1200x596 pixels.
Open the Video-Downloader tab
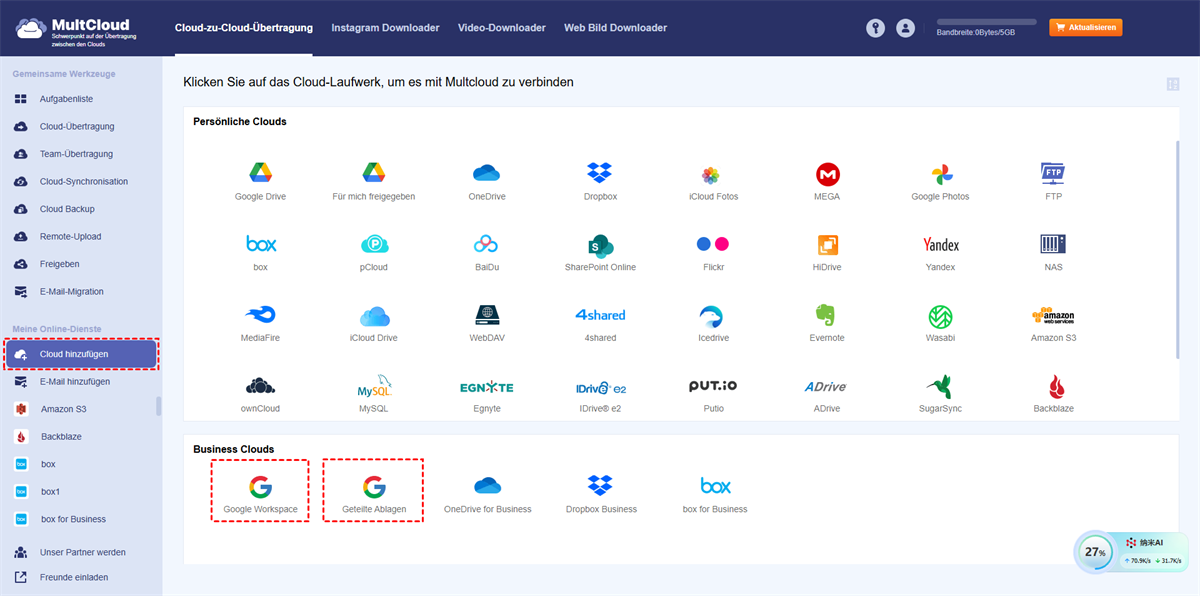click(502, 28)
